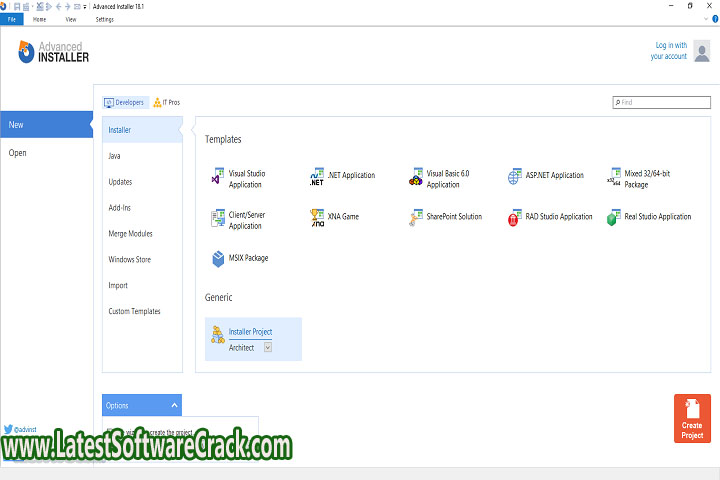Click the XNA Game label
Viewport: 720px width, 480px height.
(343, 216)
